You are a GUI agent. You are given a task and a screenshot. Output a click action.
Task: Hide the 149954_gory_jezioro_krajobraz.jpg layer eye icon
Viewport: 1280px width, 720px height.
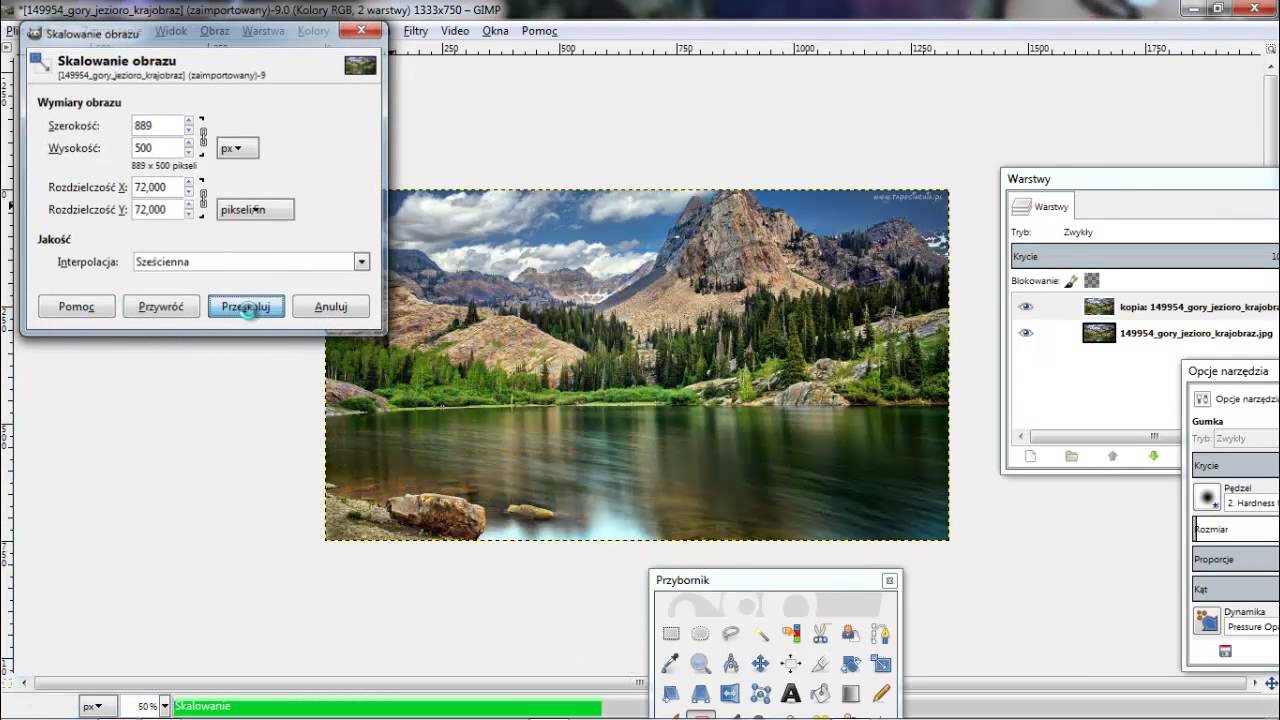pyautogui.click(x=1025, y=333)
